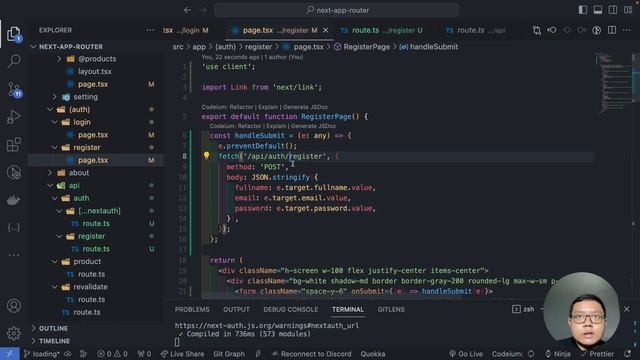Open the Source Control view
640x360 pixels.
[14, 89]
